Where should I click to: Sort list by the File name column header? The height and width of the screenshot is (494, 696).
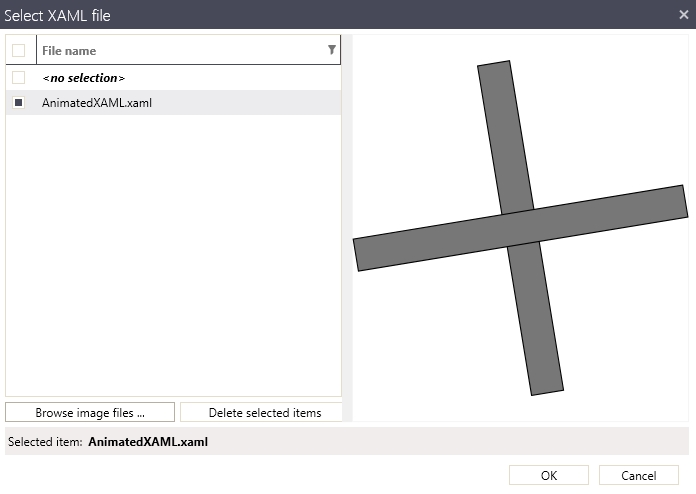(x=150, y=50)
